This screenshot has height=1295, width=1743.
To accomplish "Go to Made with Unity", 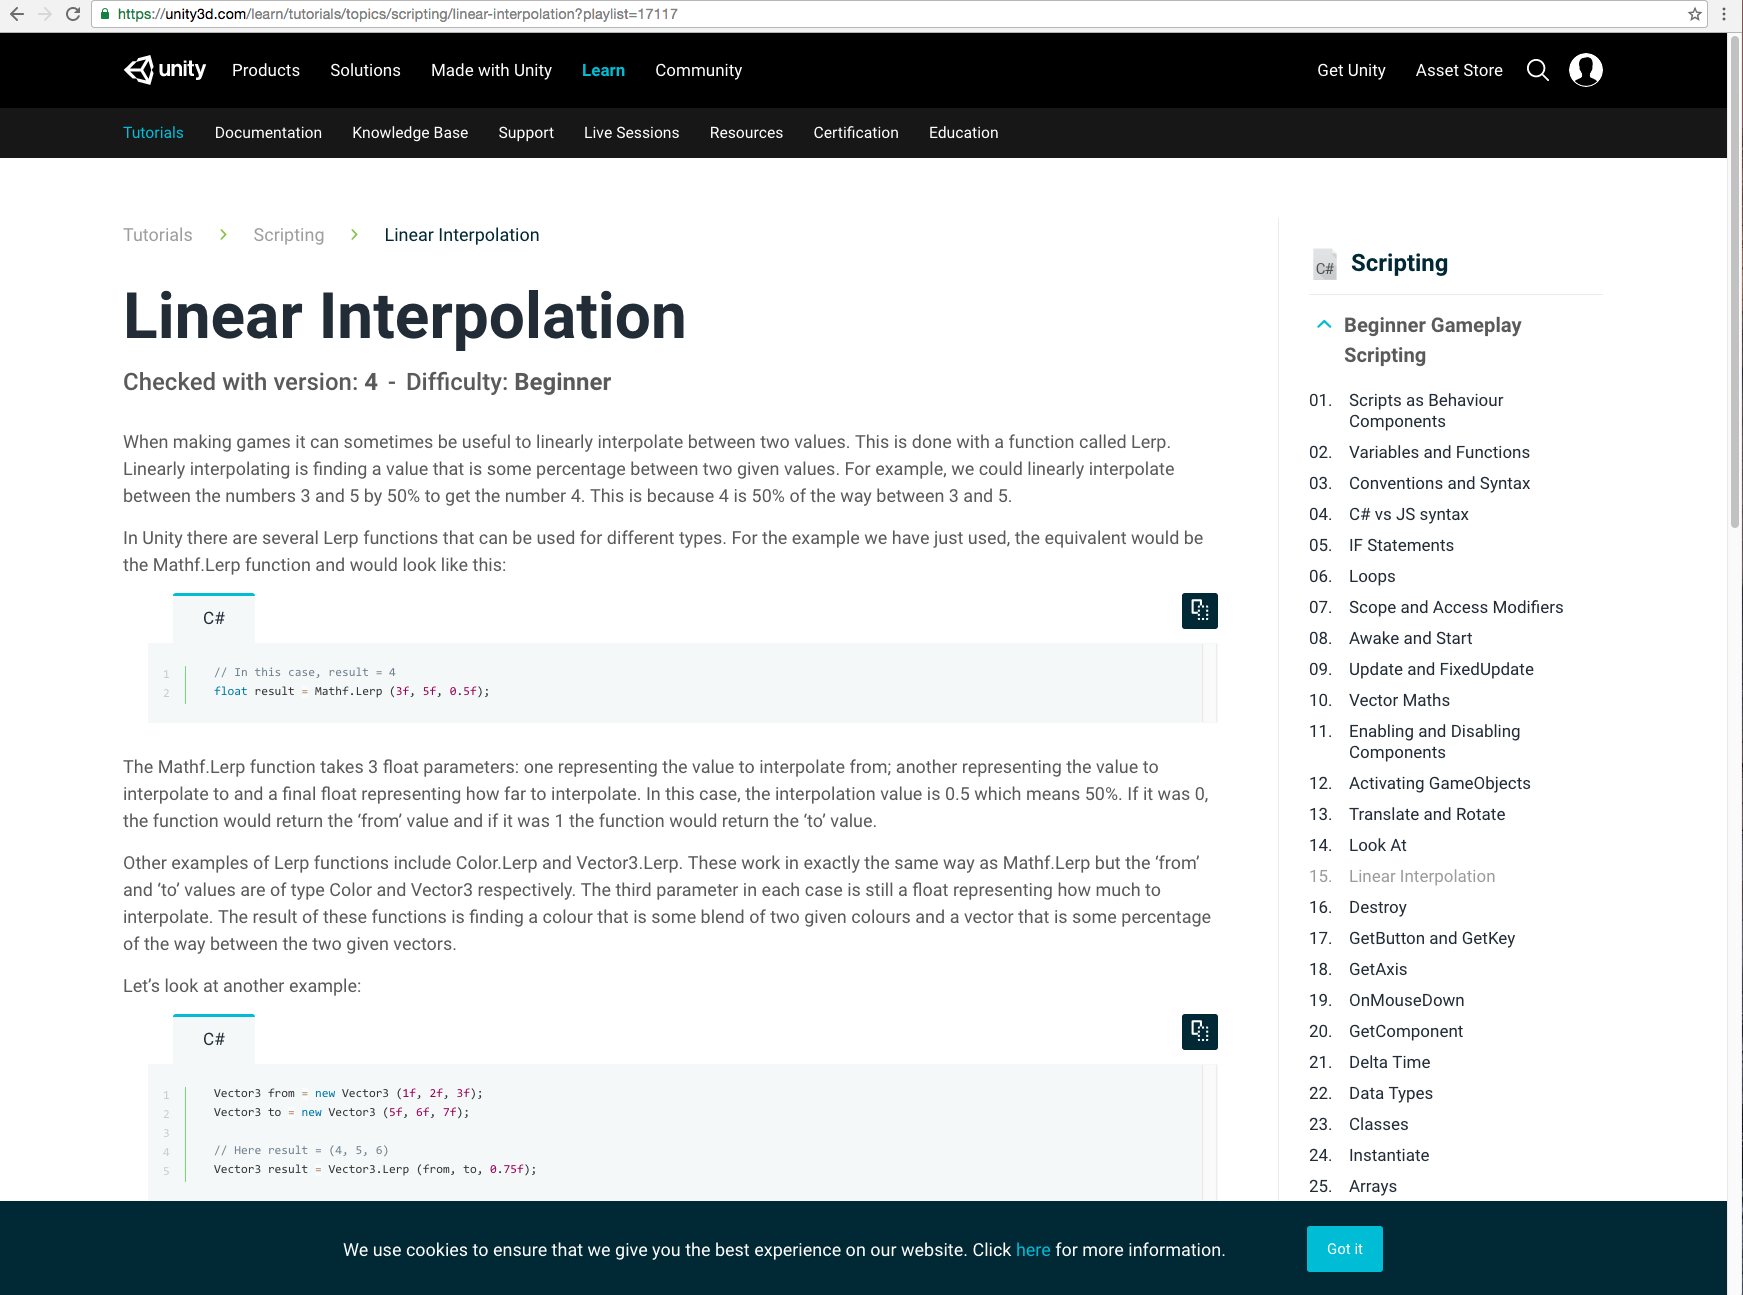I will 491,70.
